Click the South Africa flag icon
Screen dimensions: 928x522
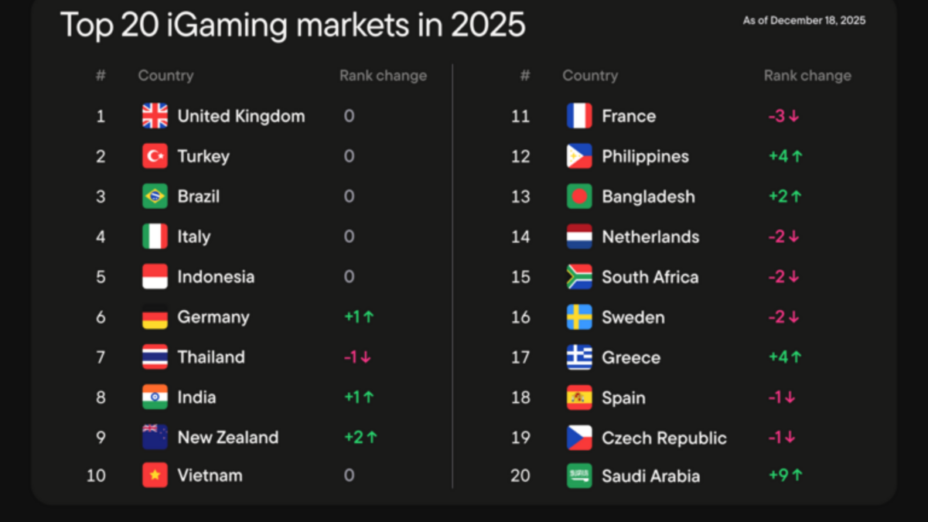579,277
